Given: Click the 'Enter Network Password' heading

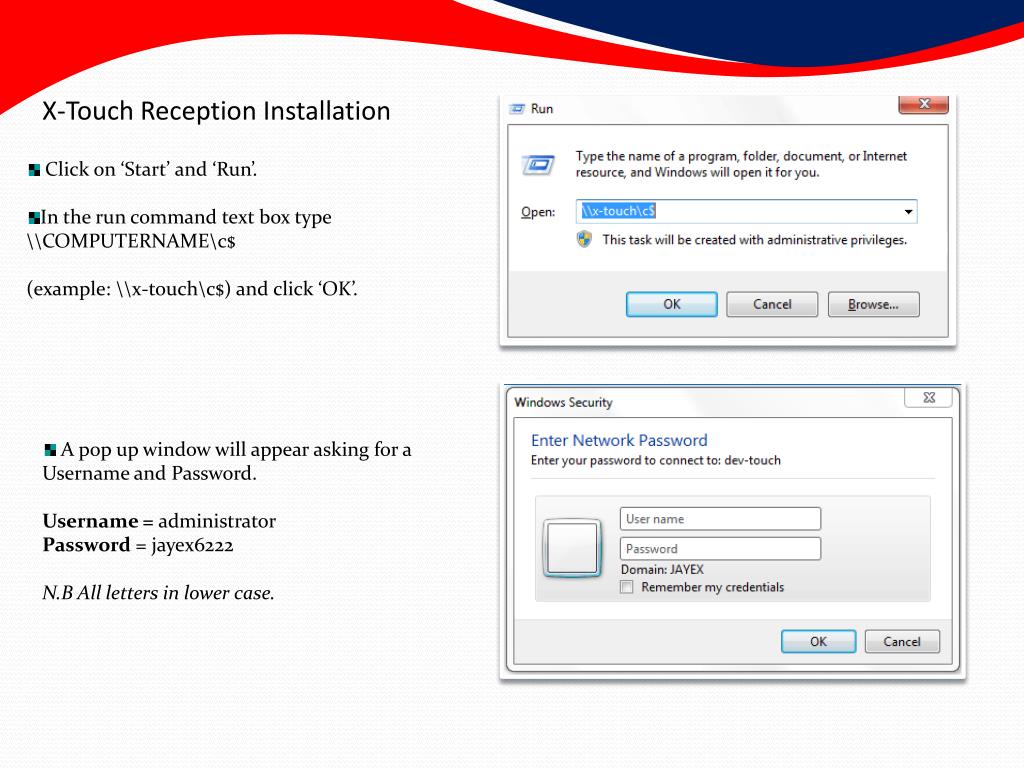Looking at the screenshot, I should coord(619,440).
